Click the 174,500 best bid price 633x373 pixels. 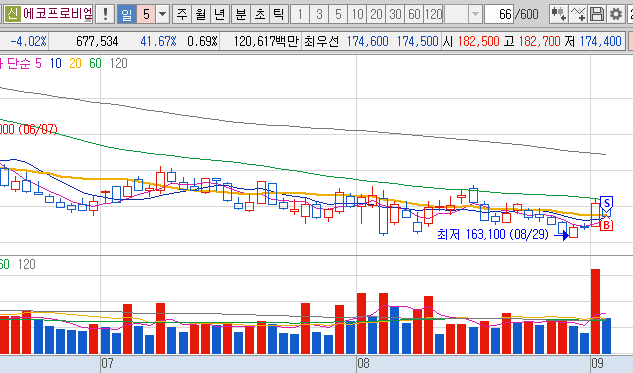click(417, 41)
